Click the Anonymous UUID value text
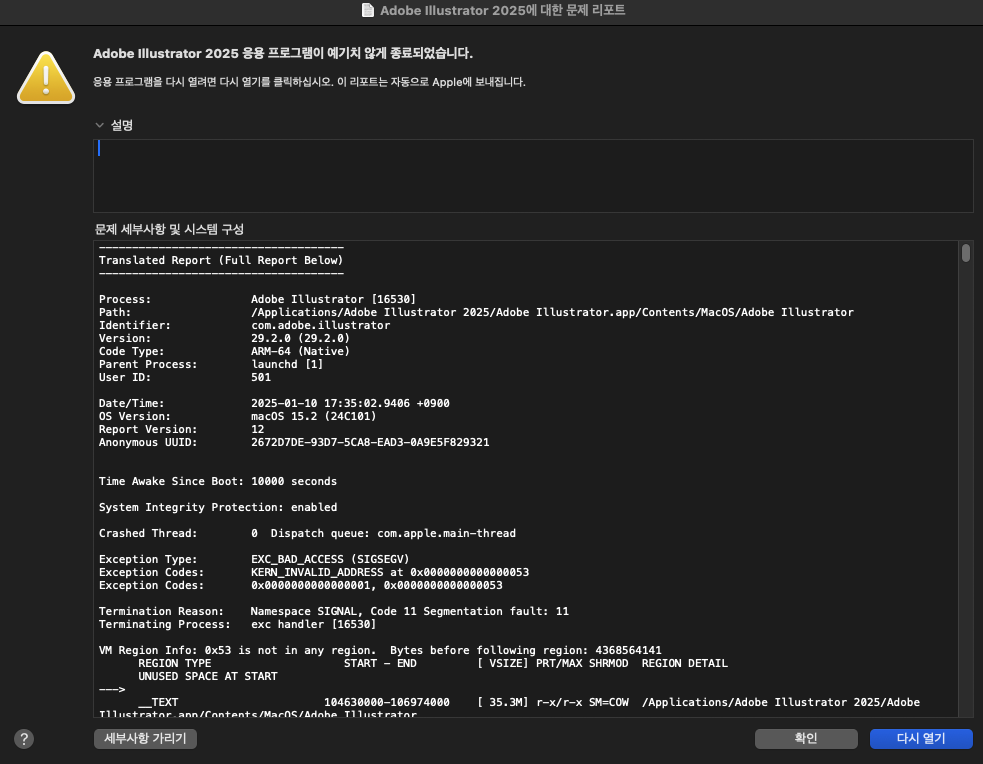 pos(370,442)
